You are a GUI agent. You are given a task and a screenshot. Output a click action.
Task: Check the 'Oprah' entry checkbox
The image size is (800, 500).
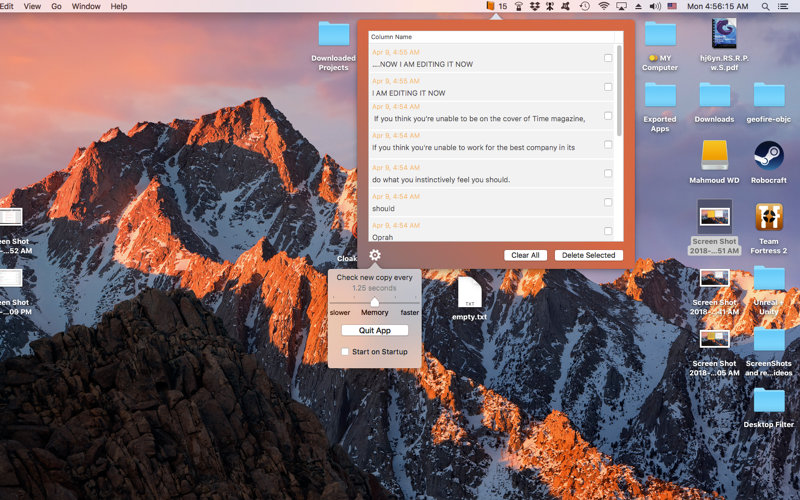[608, 231]
